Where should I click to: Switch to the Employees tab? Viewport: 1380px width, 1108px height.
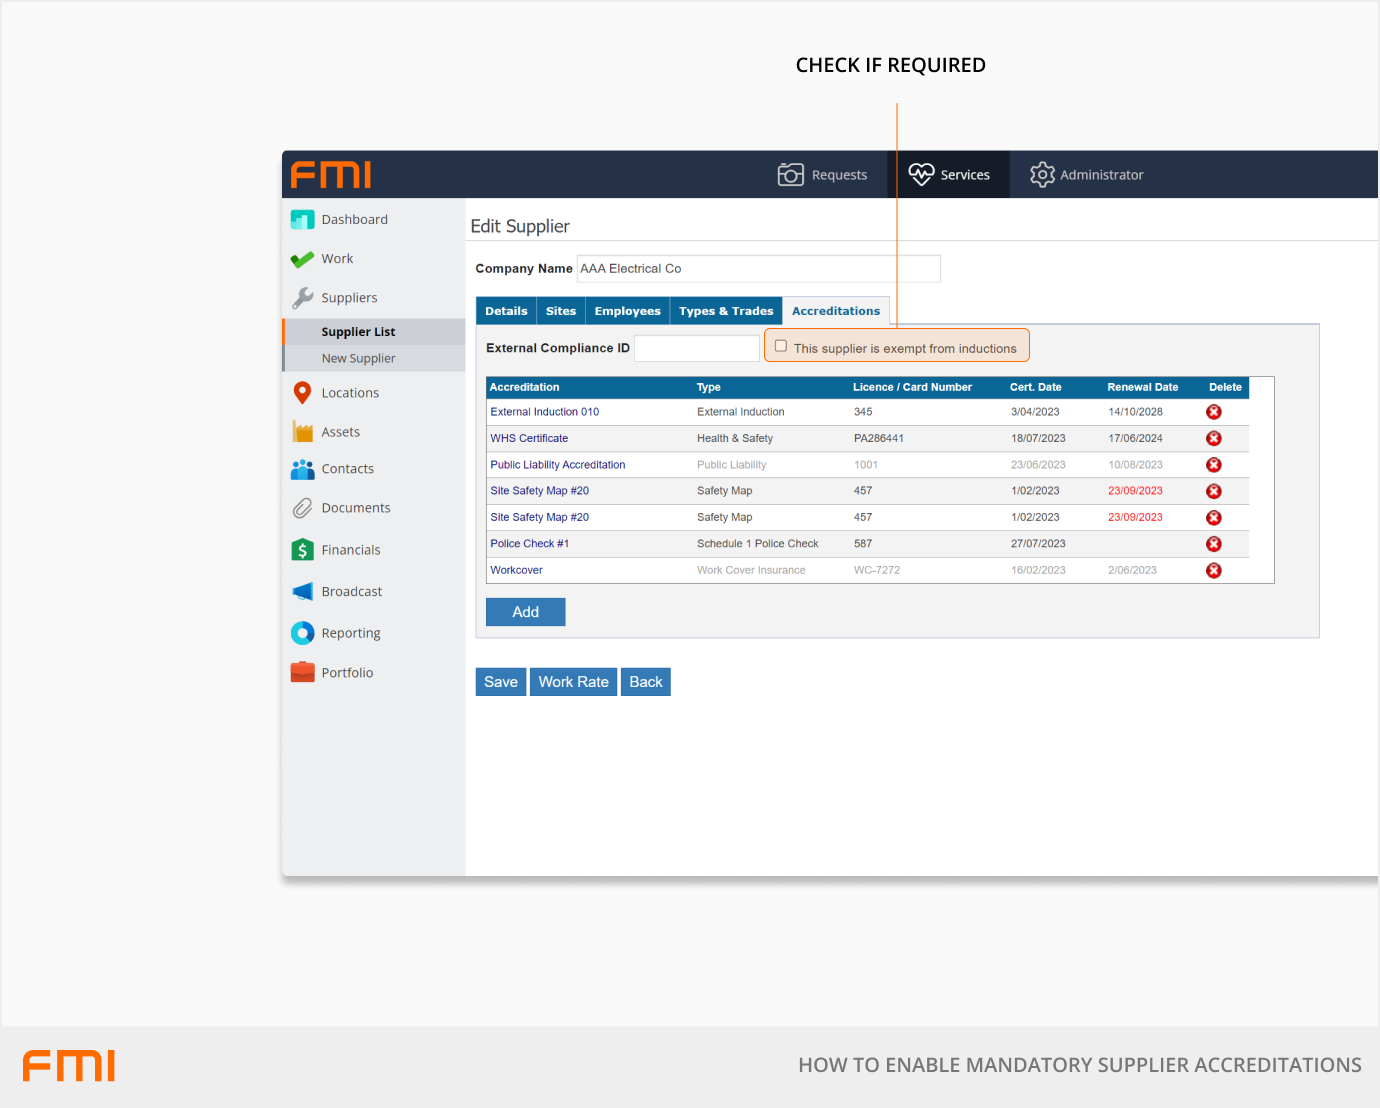(627, 311)
